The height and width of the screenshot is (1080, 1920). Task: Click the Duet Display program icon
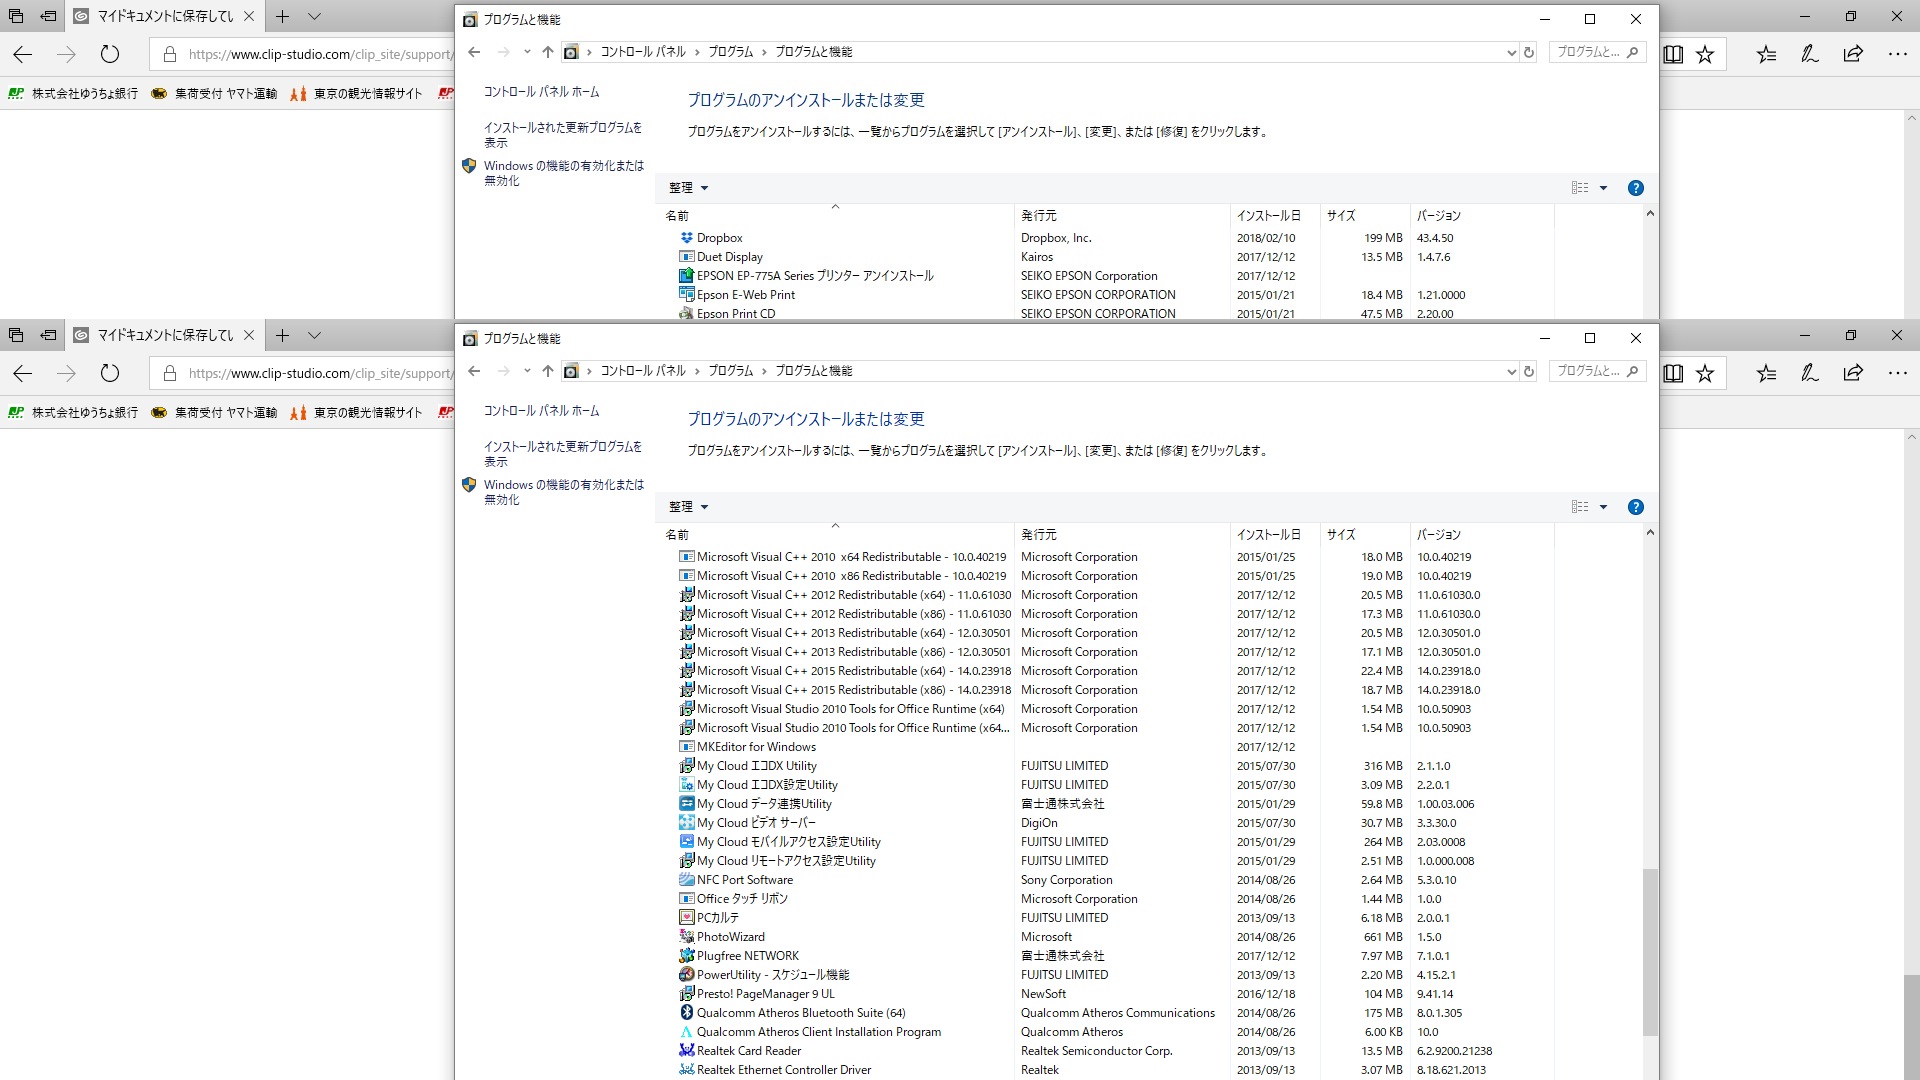(686, 257)
